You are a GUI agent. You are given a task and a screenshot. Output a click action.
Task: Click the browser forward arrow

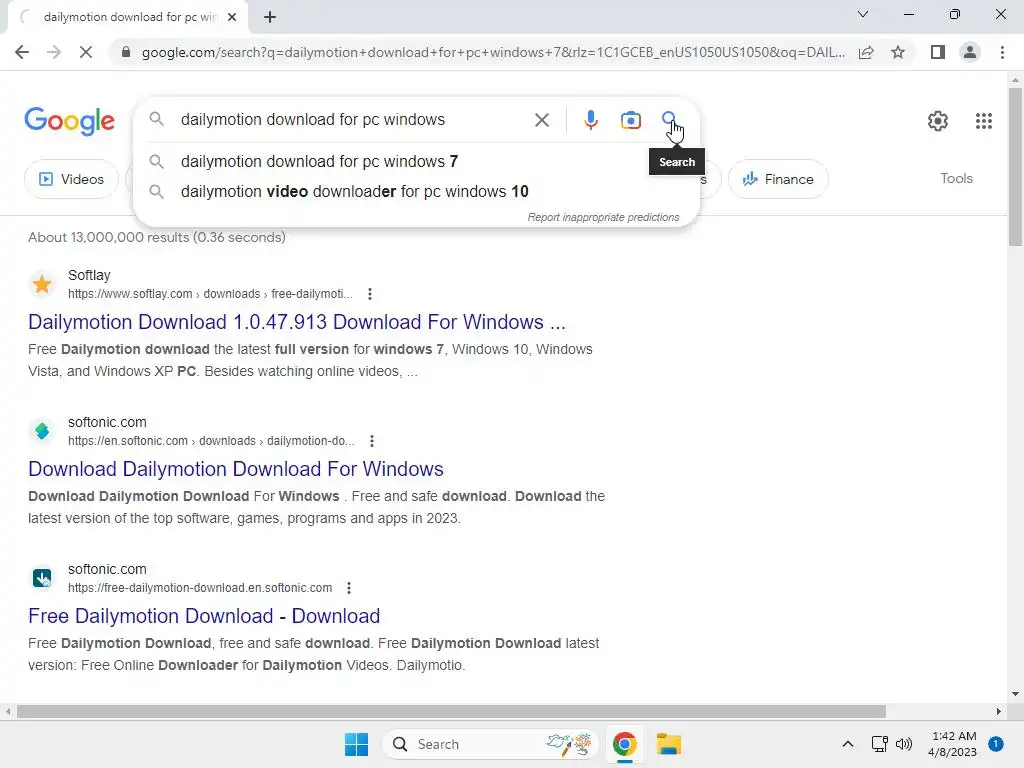[x=54, y=52]
